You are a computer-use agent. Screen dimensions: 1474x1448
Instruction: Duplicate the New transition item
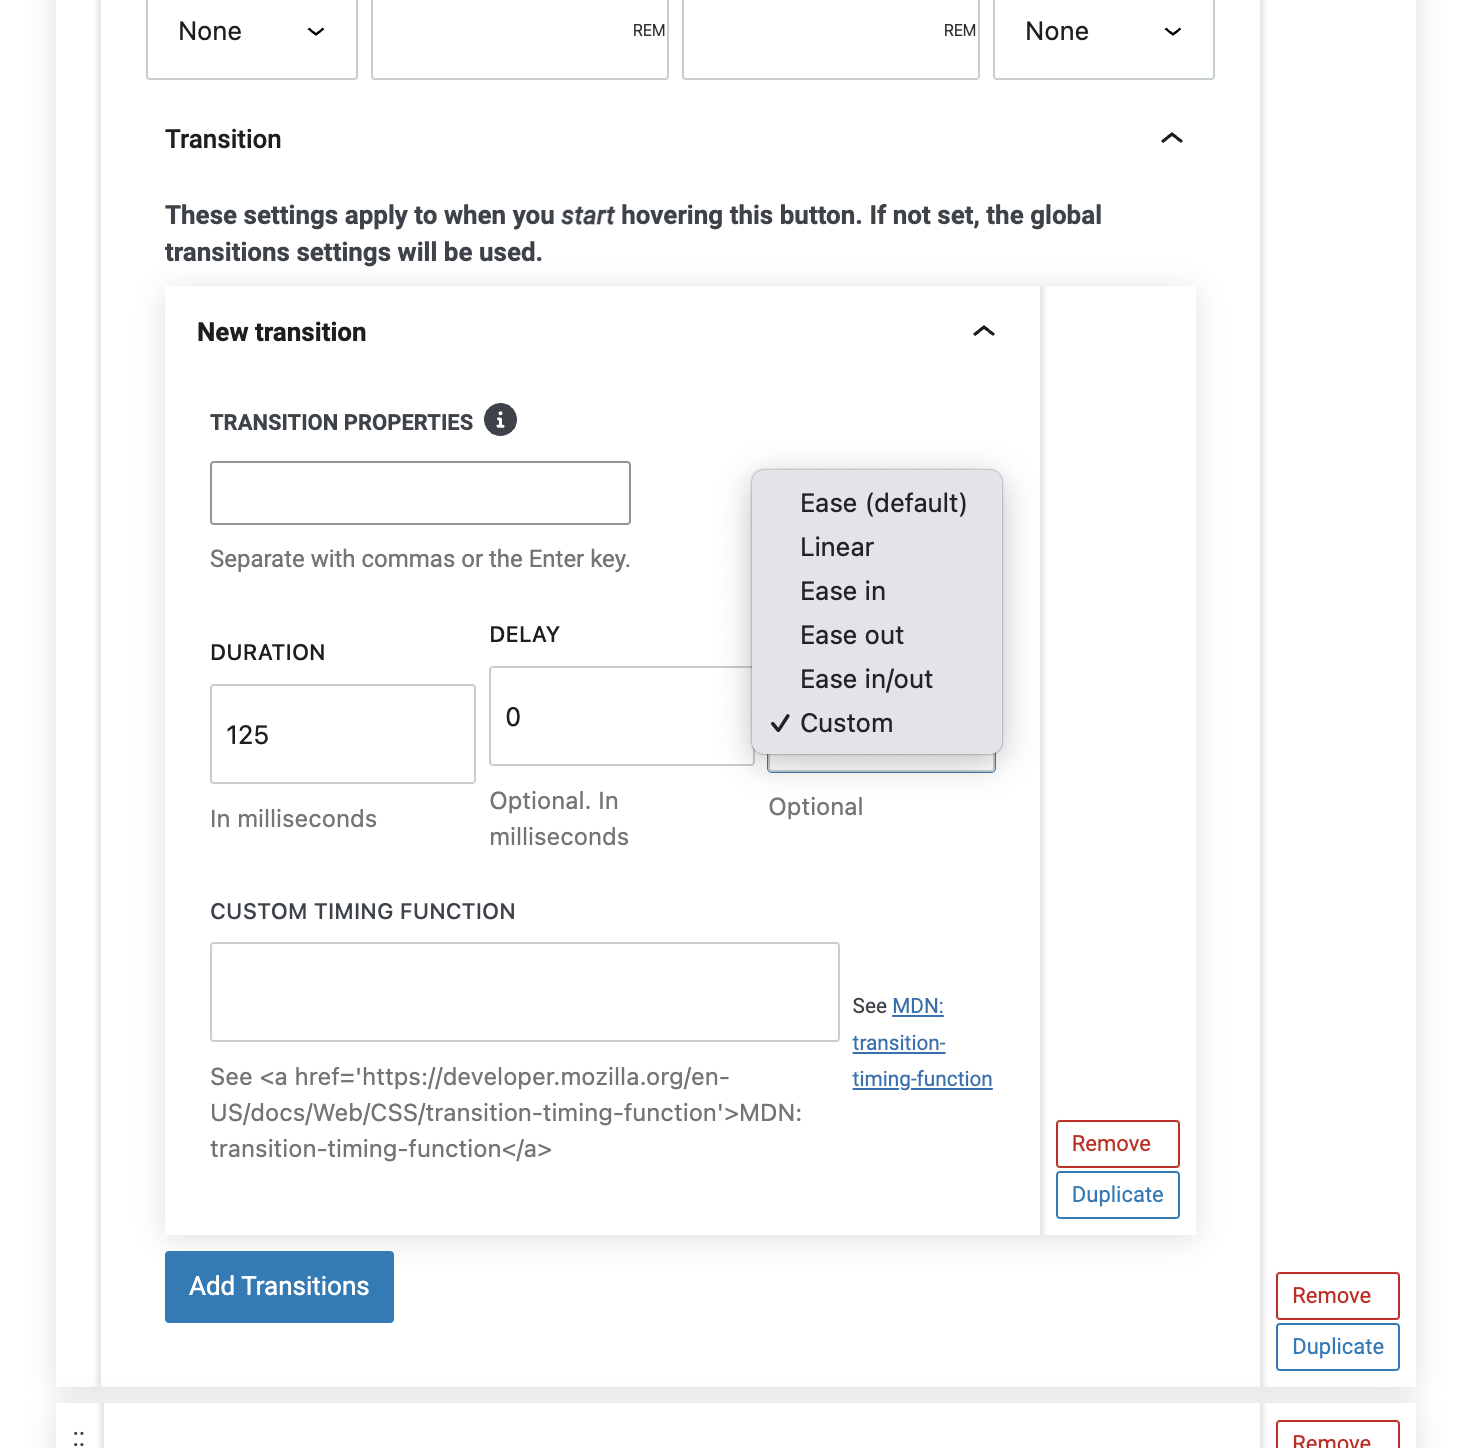[x=1117, y=1194]
